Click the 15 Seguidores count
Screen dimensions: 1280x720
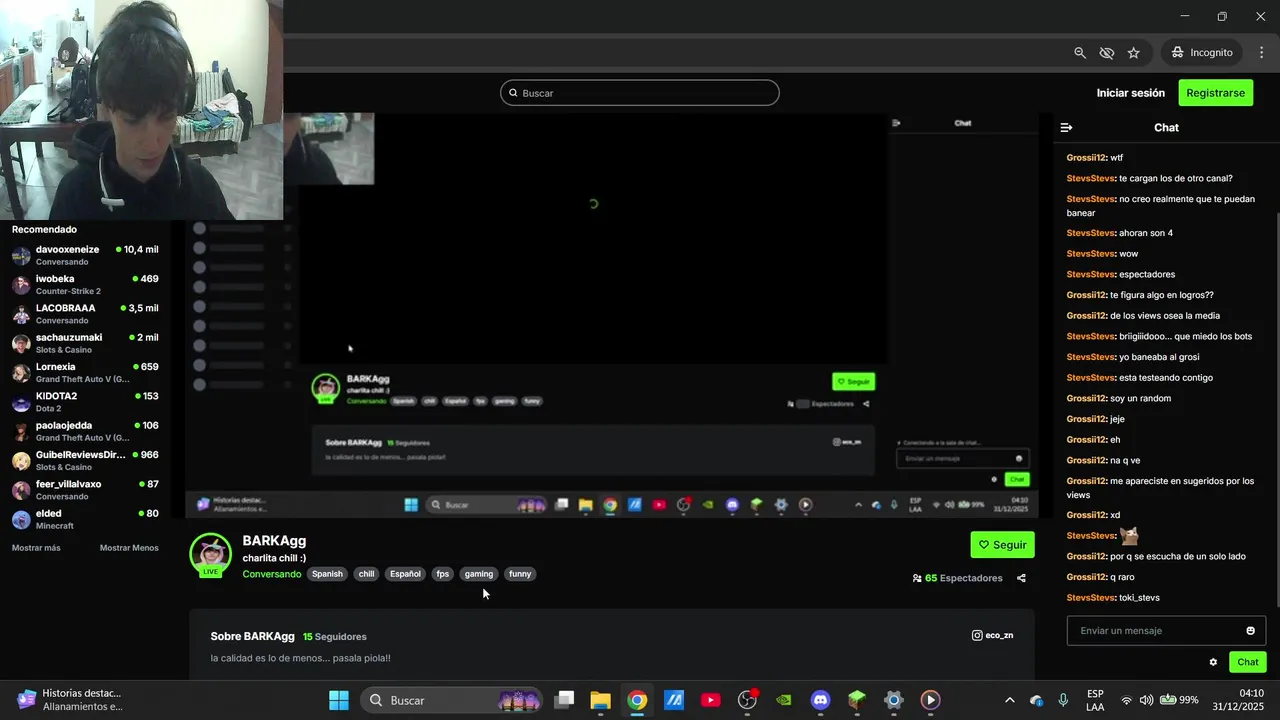click(335, 636)
